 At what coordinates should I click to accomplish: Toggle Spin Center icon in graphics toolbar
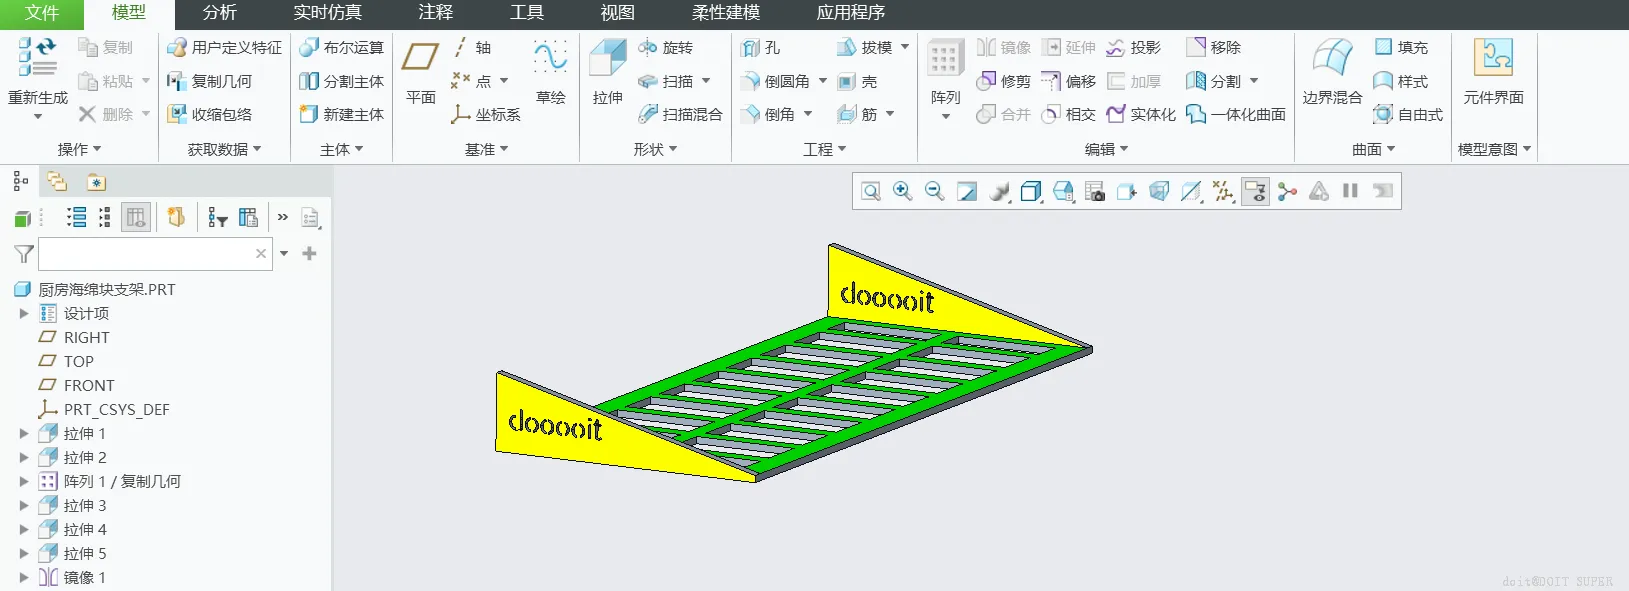[1287, 191]
